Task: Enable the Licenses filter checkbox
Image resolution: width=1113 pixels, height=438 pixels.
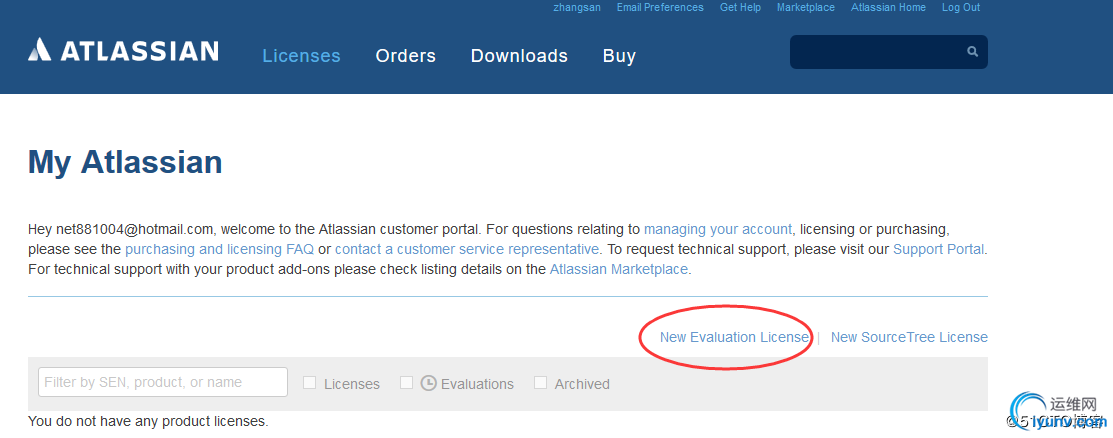Action: 309,383
